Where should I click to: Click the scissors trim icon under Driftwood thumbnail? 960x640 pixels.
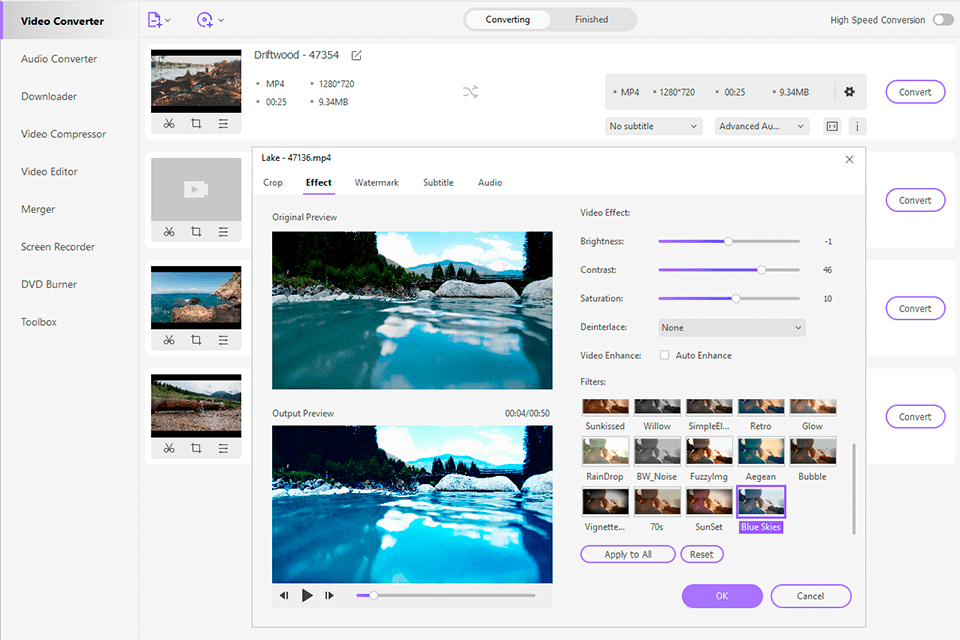tap(169, 123)
